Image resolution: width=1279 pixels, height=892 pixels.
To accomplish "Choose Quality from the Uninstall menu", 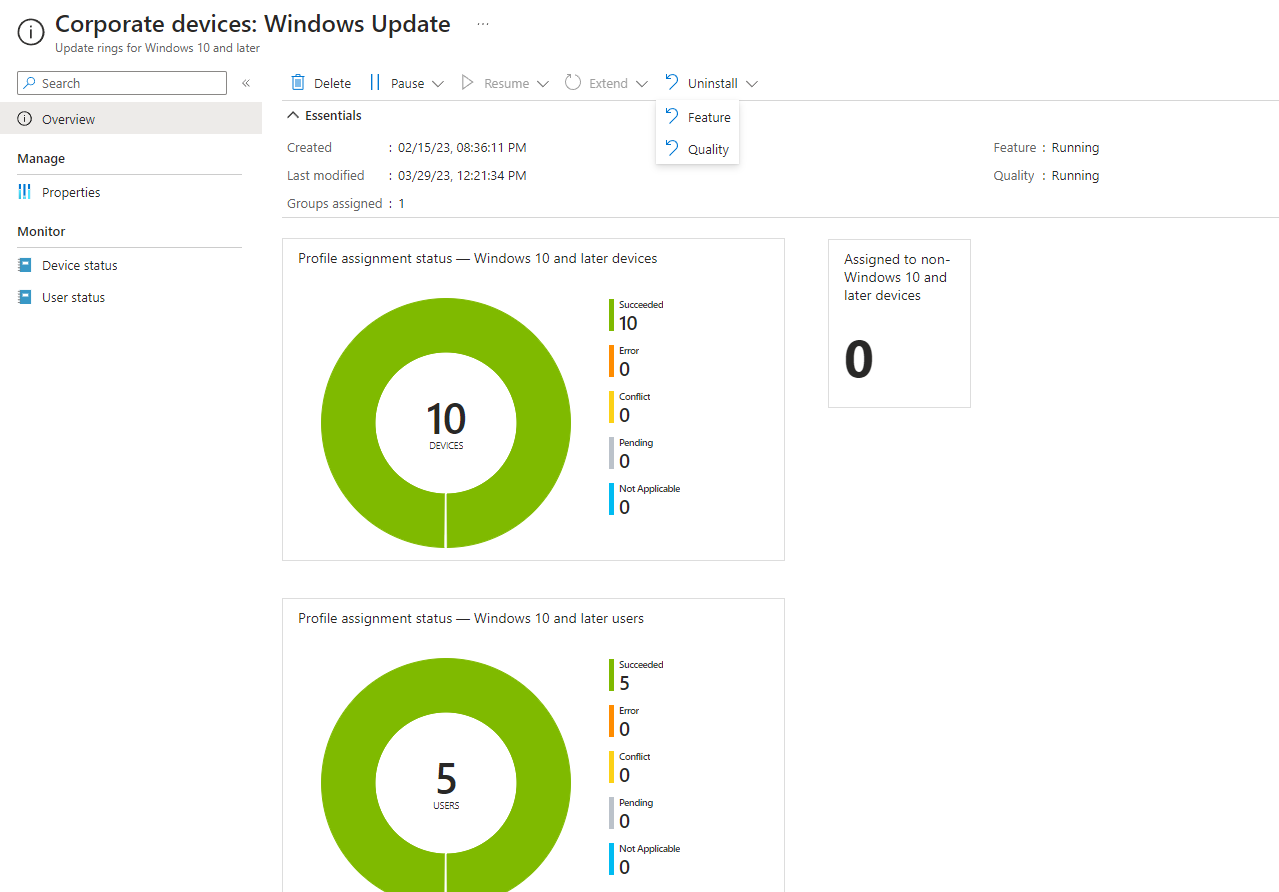I will pos(698,149).
